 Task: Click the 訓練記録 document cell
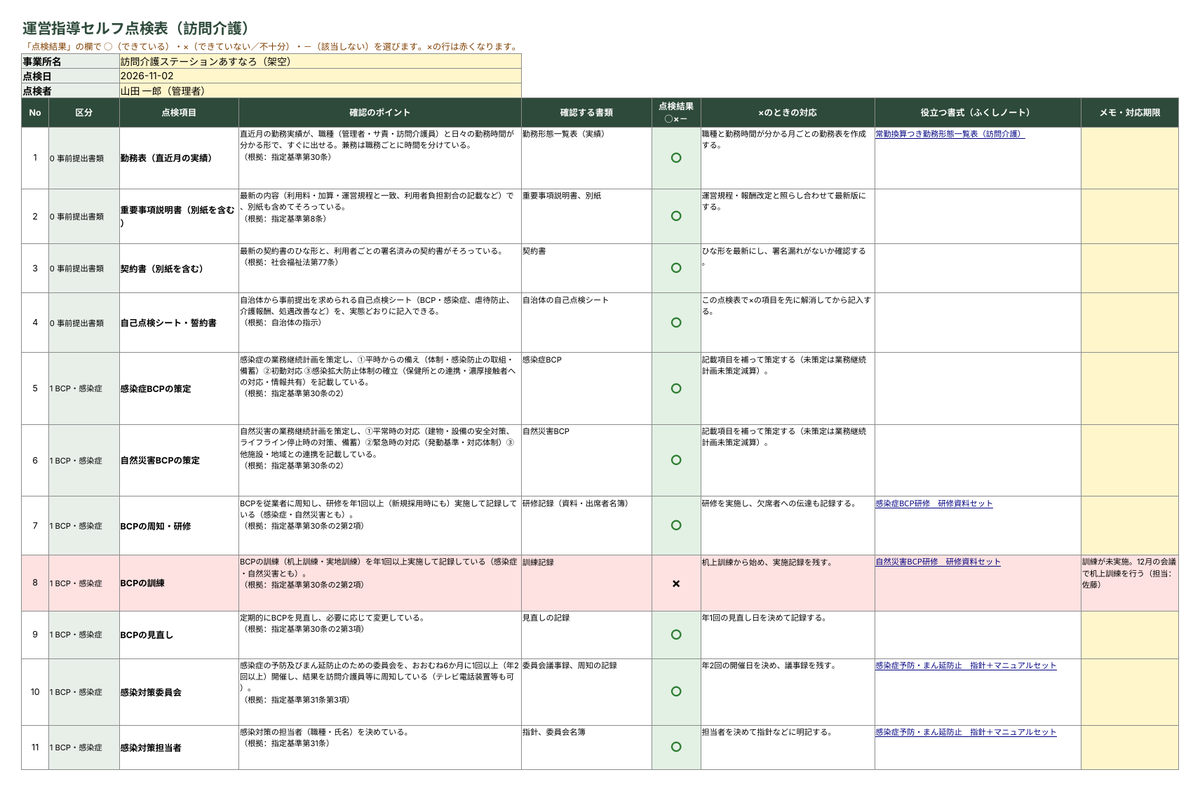tap(586, 583)
